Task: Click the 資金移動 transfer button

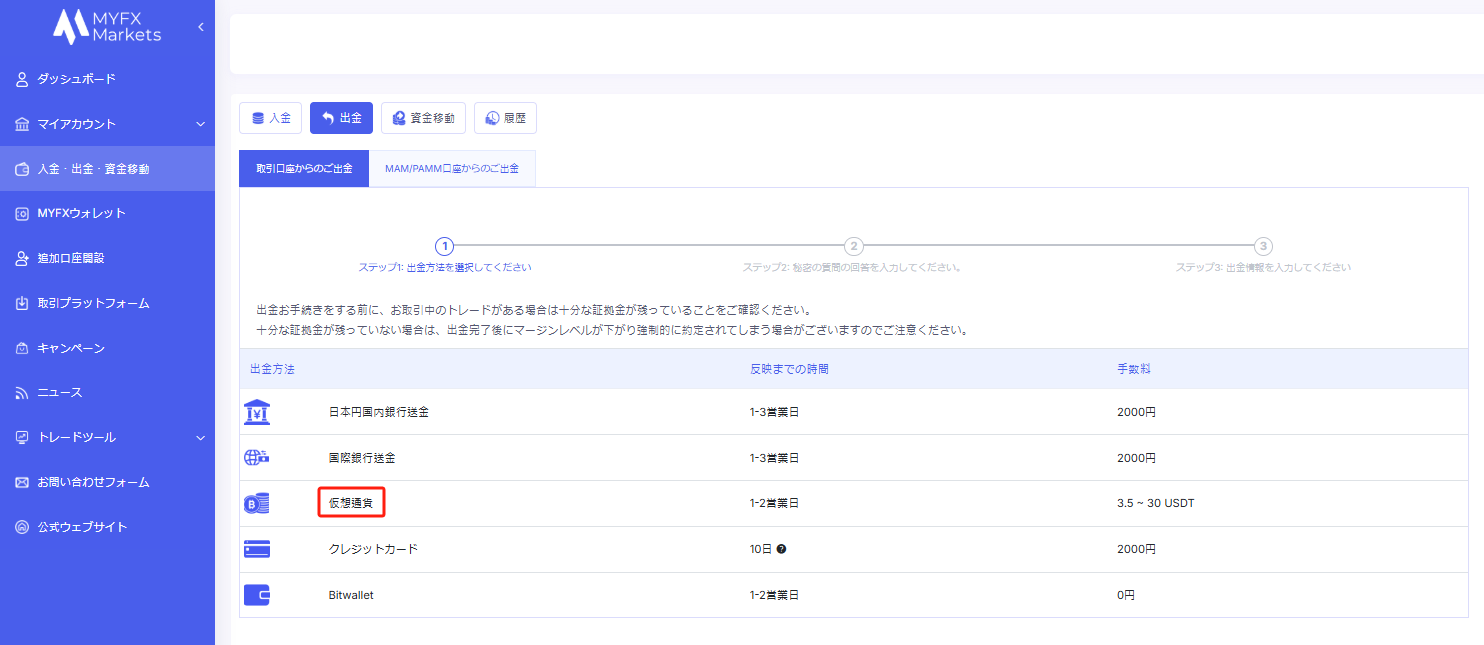Action: (423, 118)
